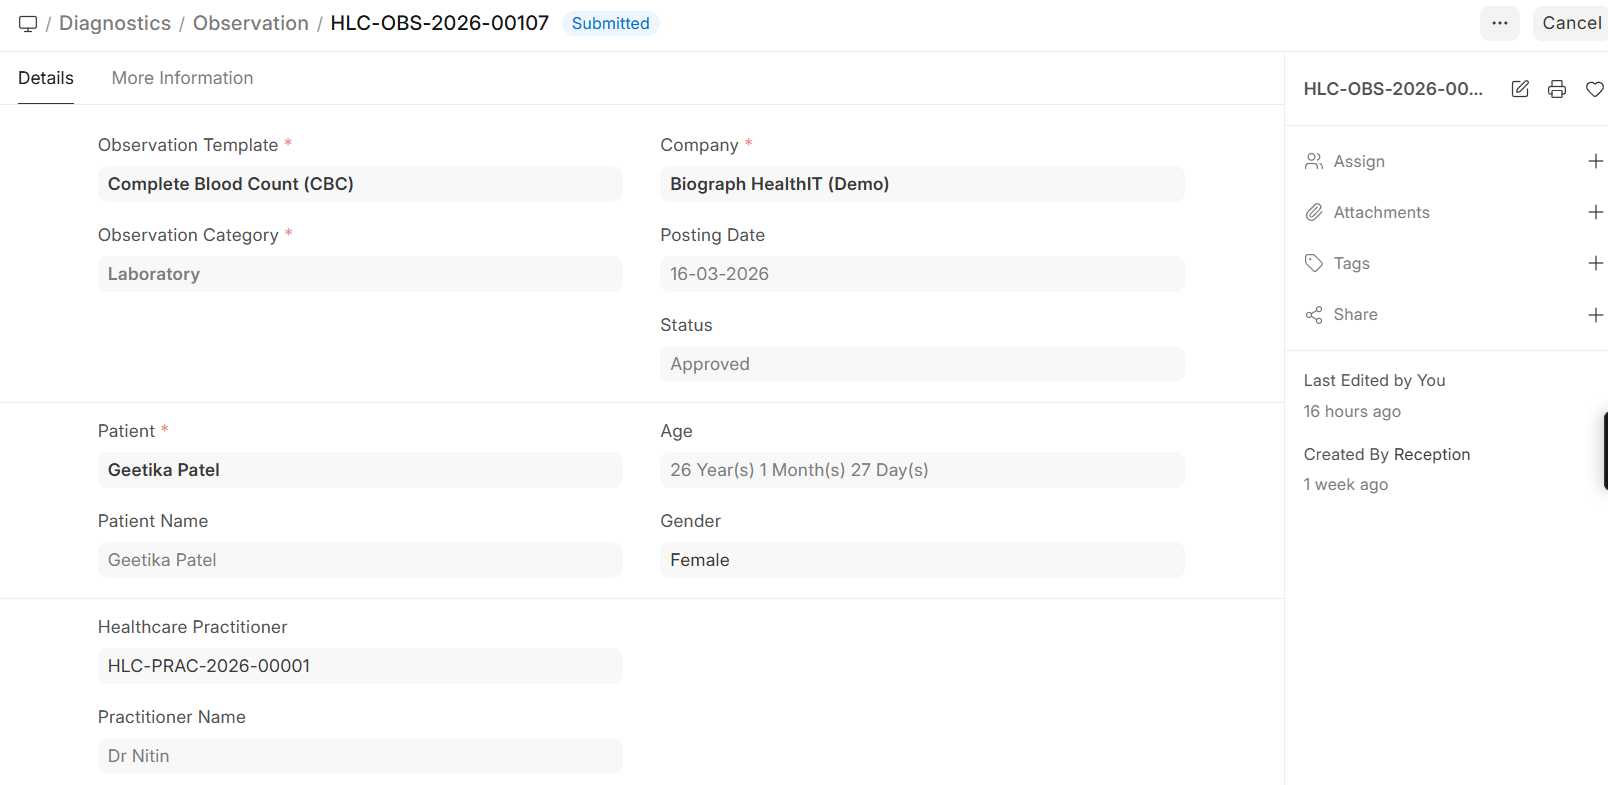Switch to the More Information tab

coord(182,78)
